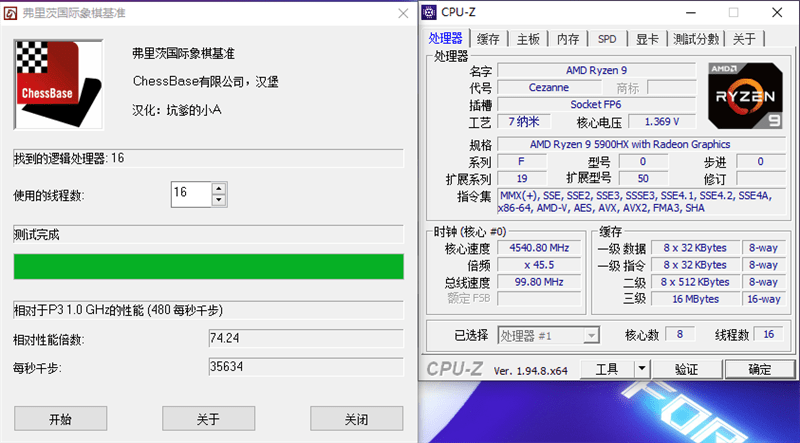
Task: Click the process value 7 纳米
Action: (524, 121)
